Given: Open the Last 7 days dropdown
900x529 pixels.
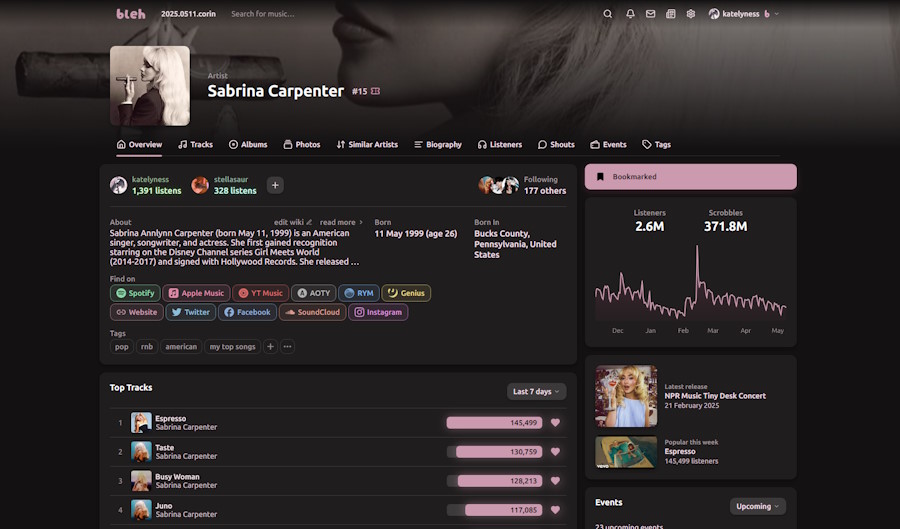Looking at the screenshot, I should point(536,391).
